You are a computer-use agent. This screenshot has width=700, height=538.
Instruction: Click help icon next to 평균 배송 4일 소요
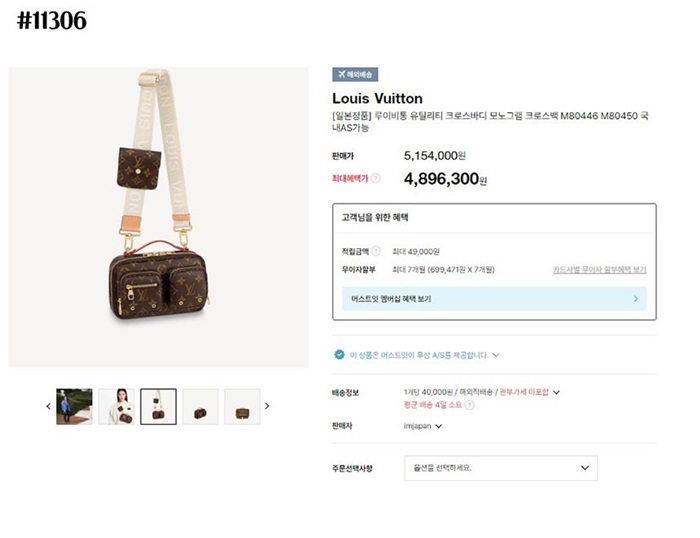(x=470, y=405)
